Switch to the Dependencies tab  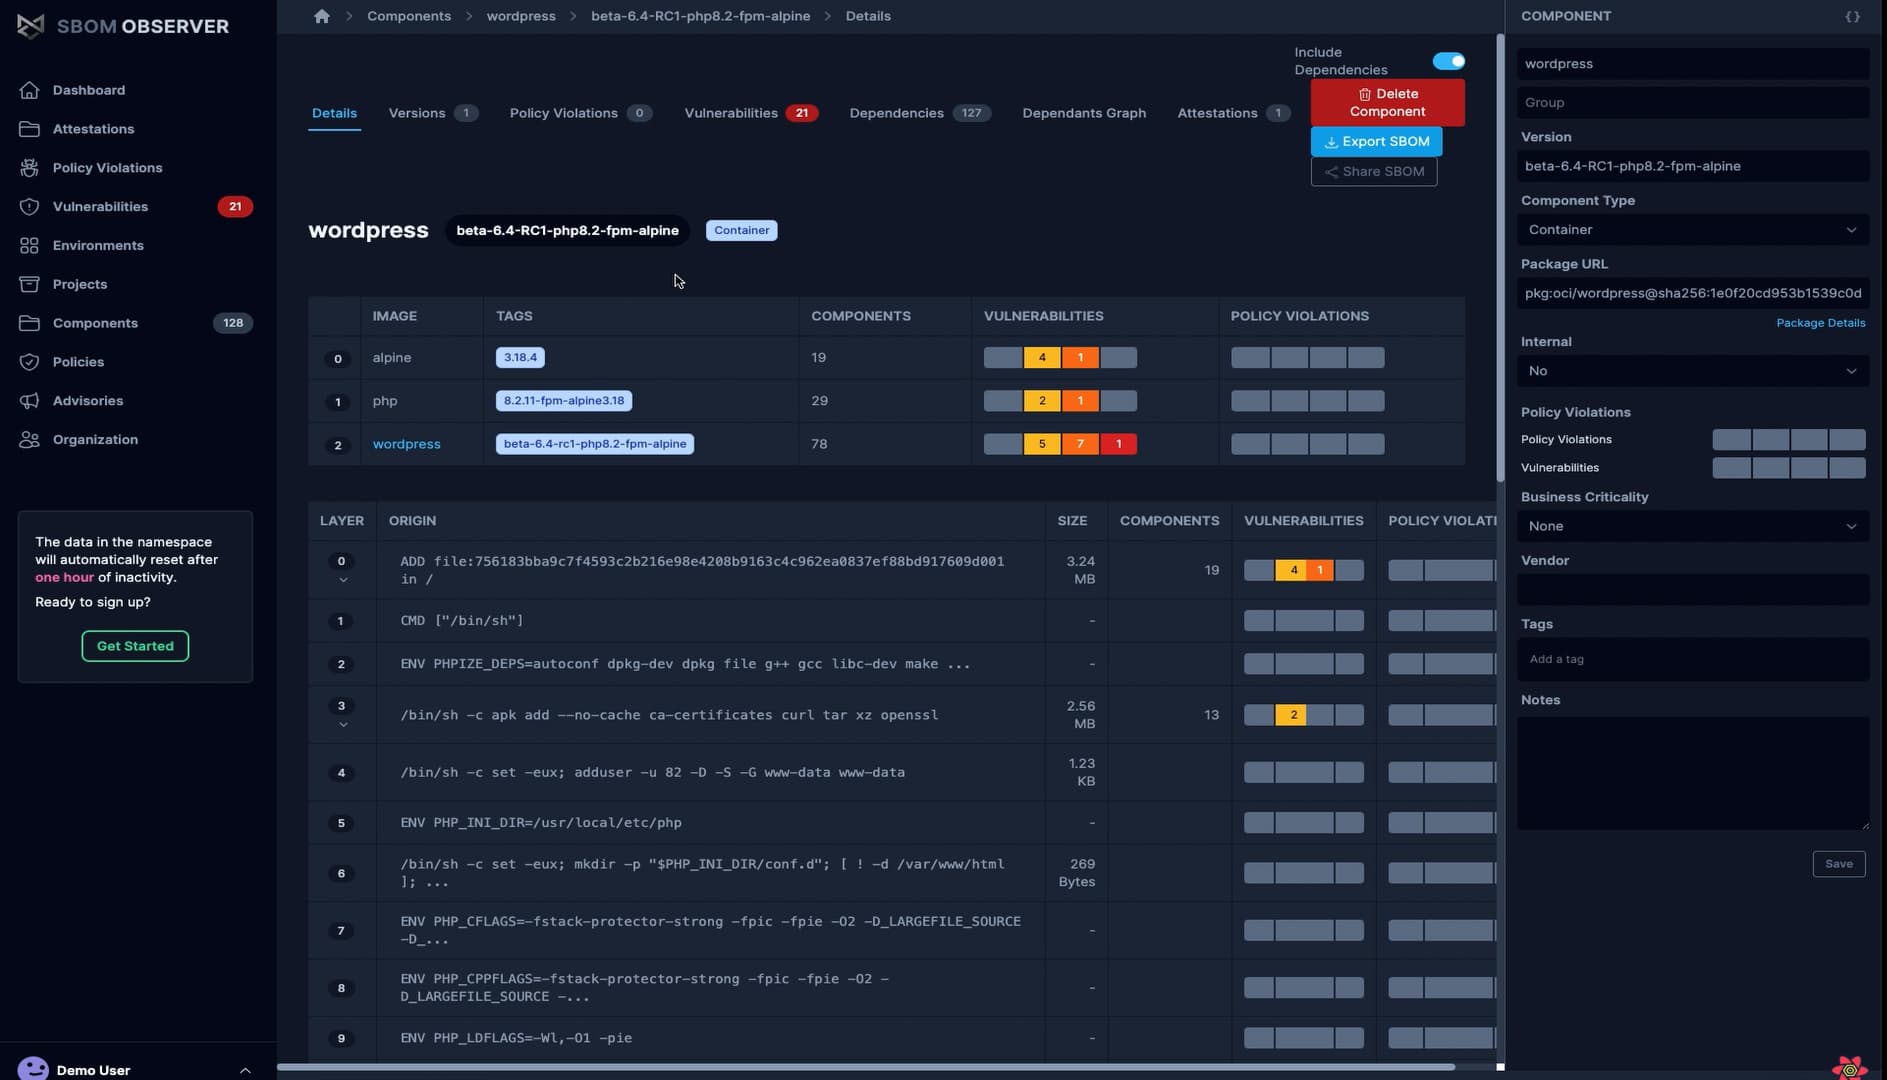click(x=896, y=113)
